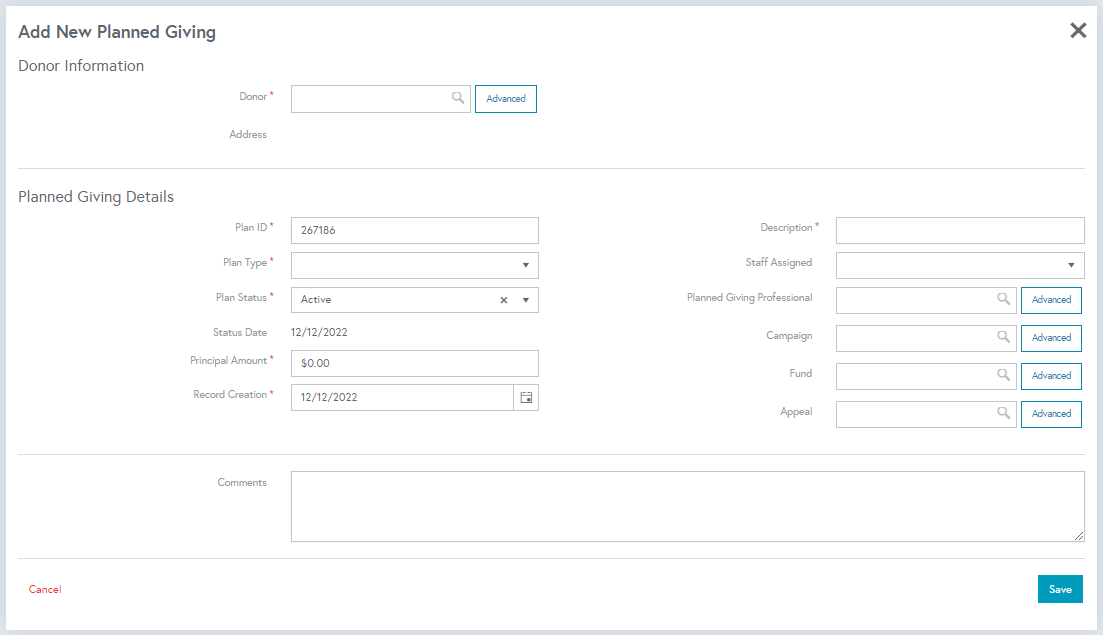Screen dimensions: 1103x635
Task: Click the Record Creation date field
Action: (x=402, y=397)
